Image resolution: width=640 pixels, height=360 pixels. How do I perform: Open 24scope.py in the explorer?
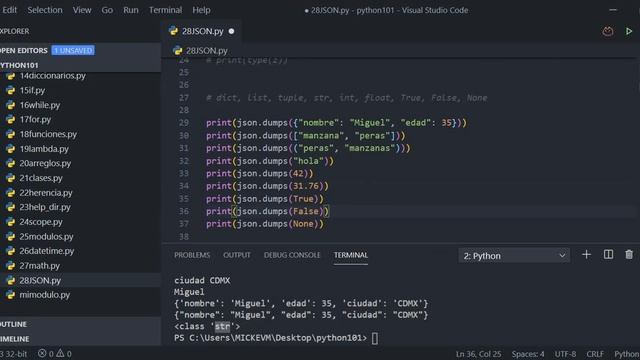pos(41,222)
